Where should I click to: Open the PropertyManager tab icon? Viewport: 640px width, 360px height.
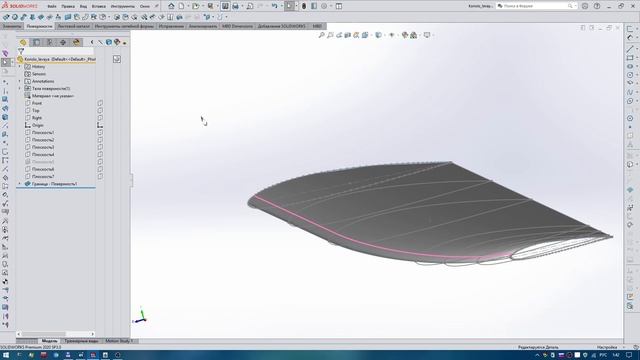(x=36, y=42)
